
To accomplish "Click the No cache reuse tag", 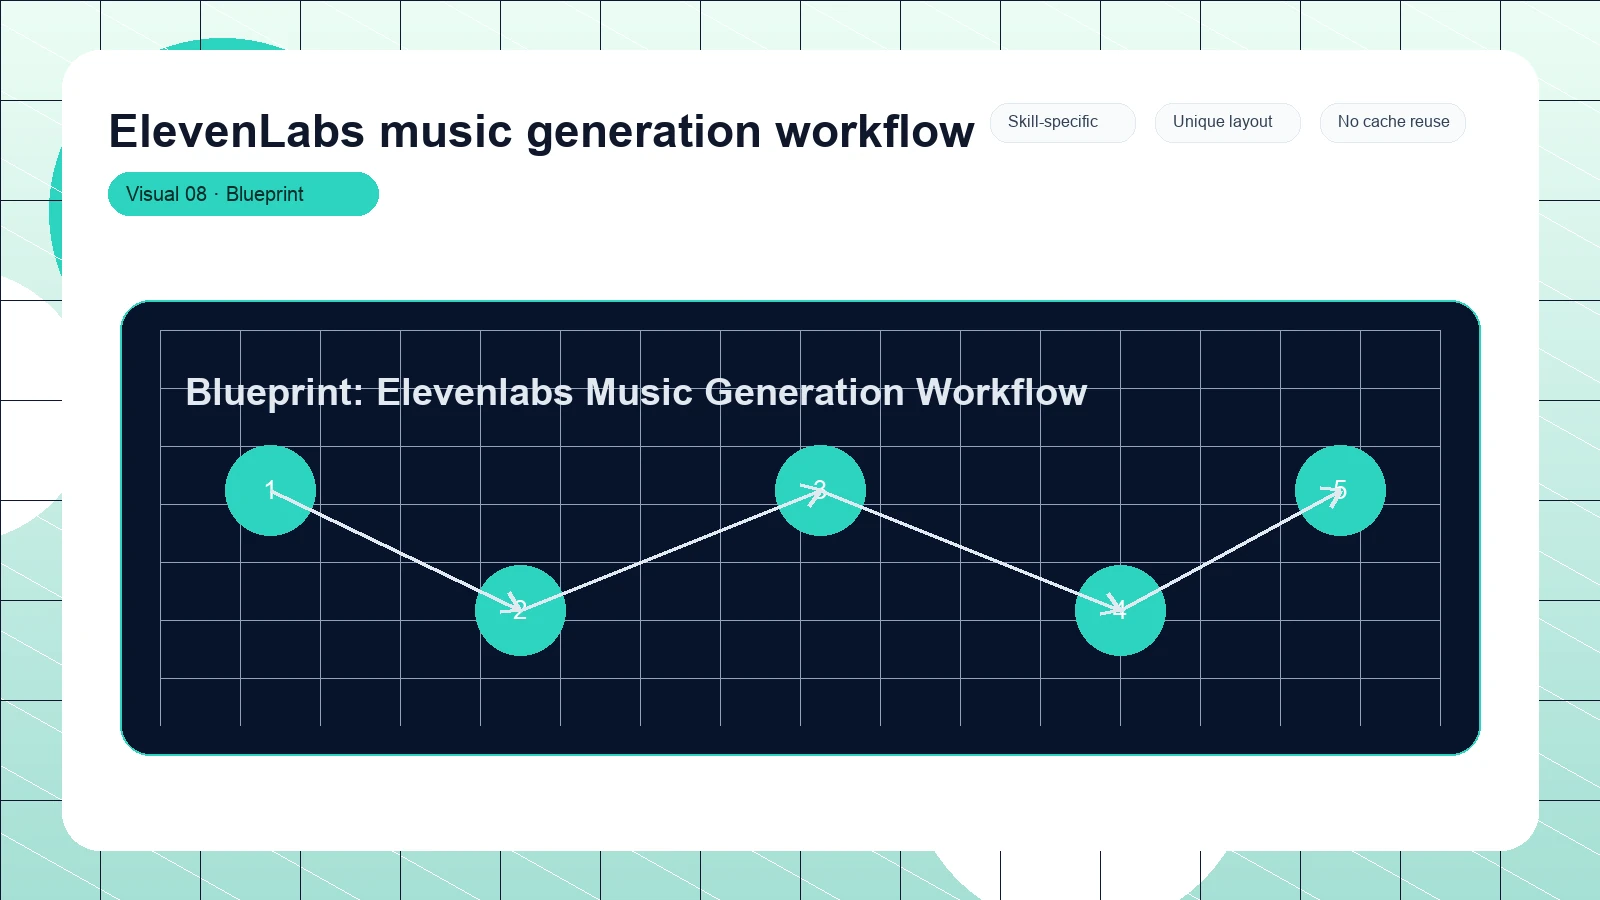I will [1393, 122].
